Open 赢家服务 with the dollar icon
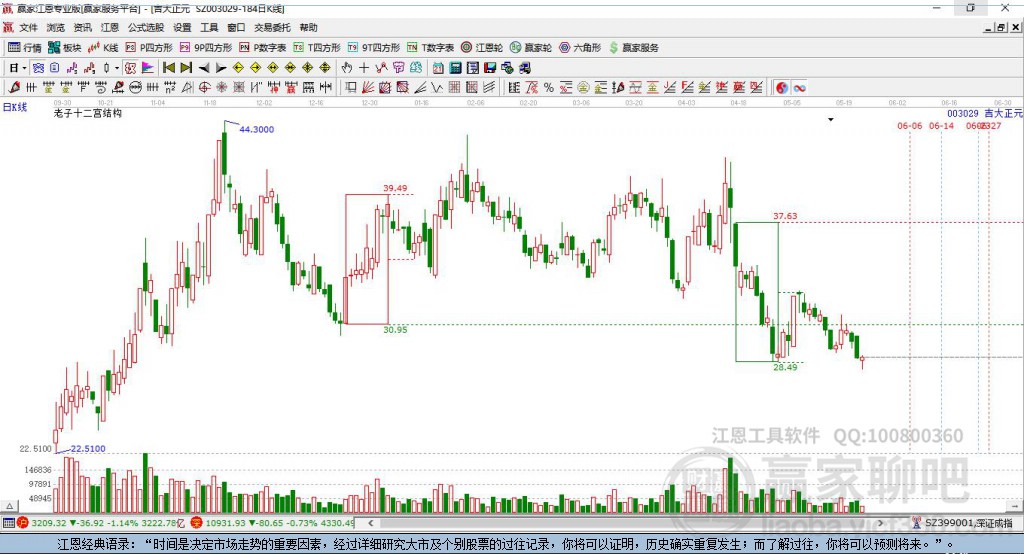Viewport: 1024px width, 554px height. click(x=633, y=48)
